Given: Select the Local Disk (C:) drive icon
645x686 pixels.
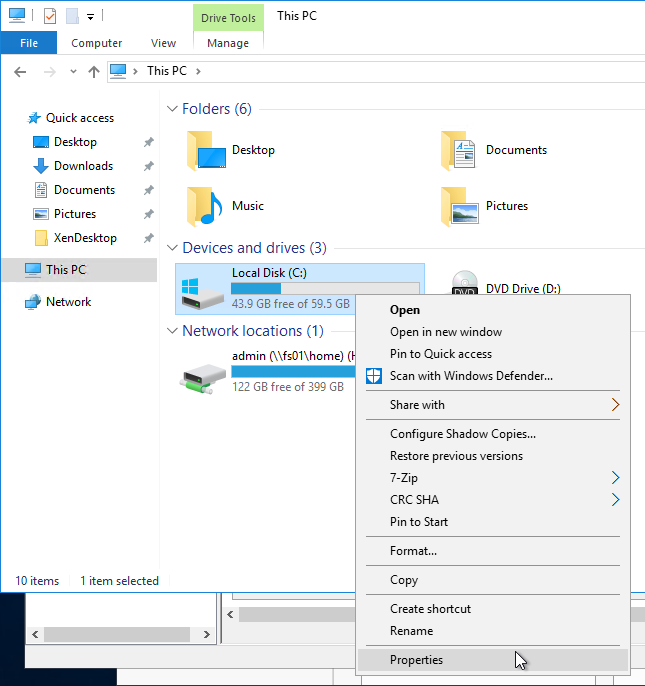Looking at the screenshot, I should (203, 293).
